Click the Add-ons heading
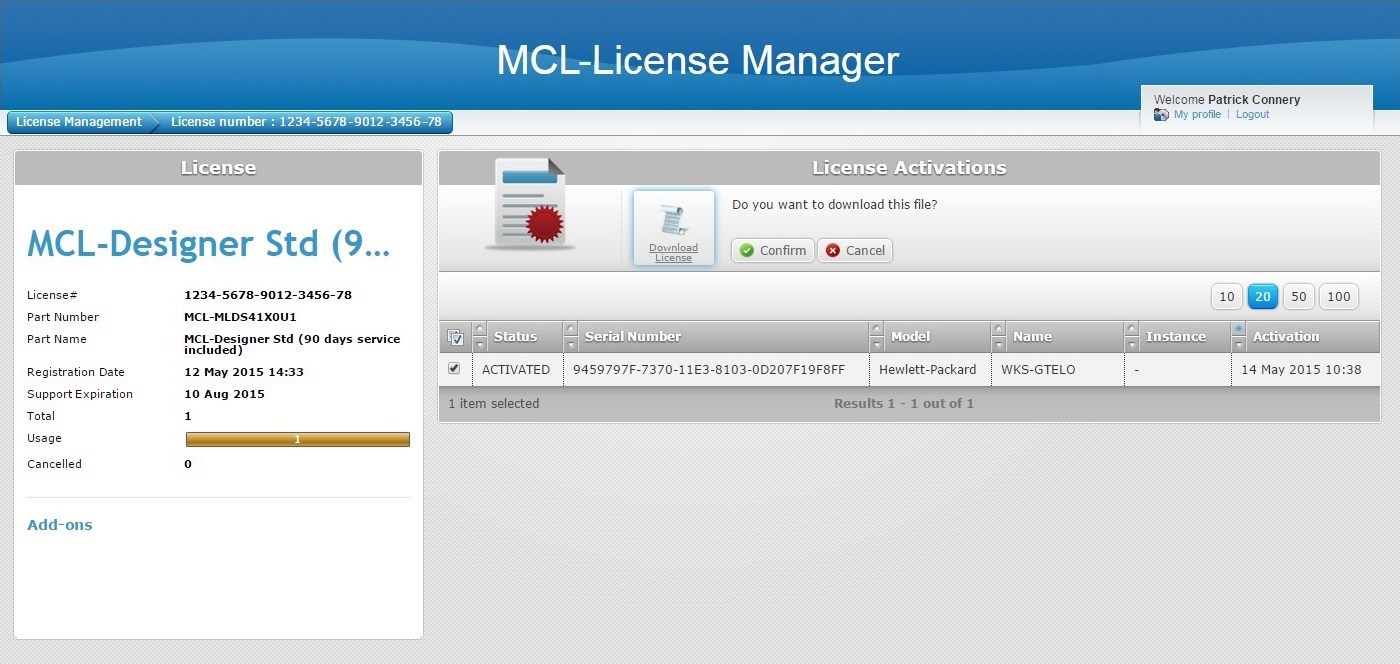The image size is (1400, 664). point(60,525)
